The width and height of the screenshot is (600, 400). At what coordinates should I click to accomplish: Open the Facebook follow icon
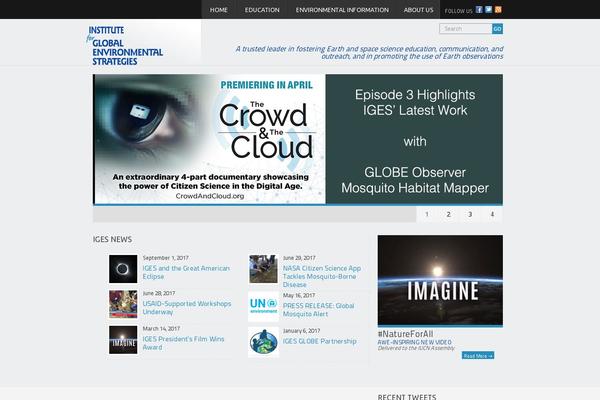tap(479, 10)
